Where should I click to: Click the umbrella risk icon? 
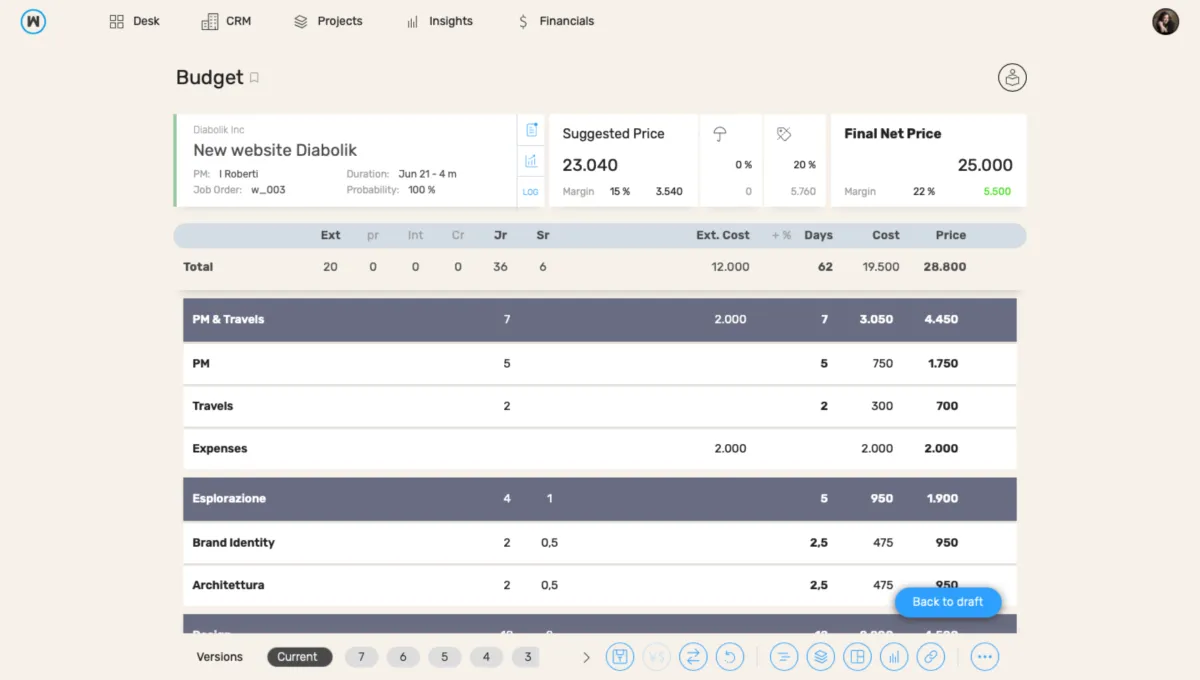coord(720,134)
